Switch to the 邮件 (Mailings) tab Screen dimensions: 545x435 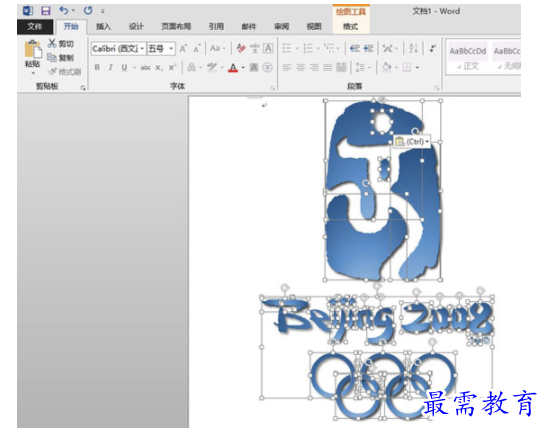pos(249,26)
